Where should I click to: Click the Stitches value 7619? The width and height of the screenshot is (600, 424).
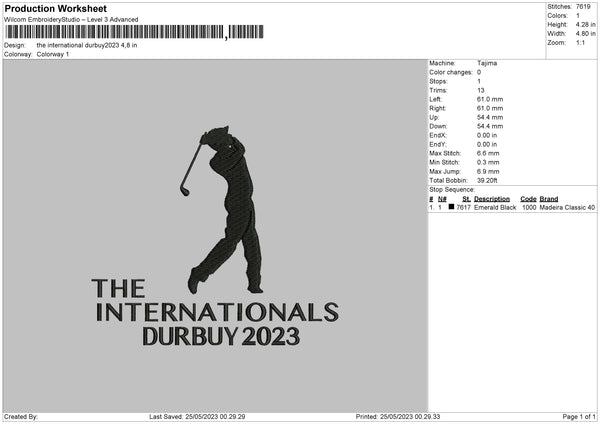[x=584, y=7]
